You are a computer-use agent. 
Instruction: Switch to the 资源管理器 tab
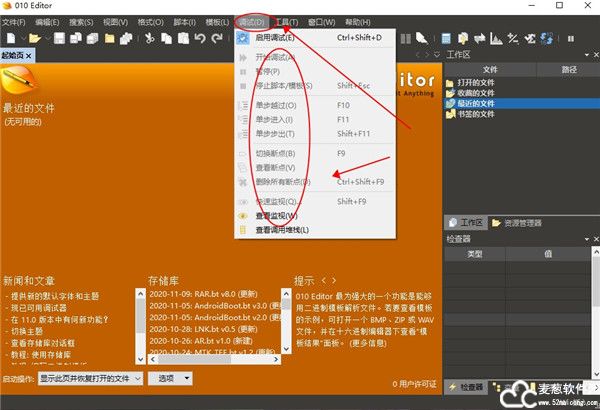point(517,223)
